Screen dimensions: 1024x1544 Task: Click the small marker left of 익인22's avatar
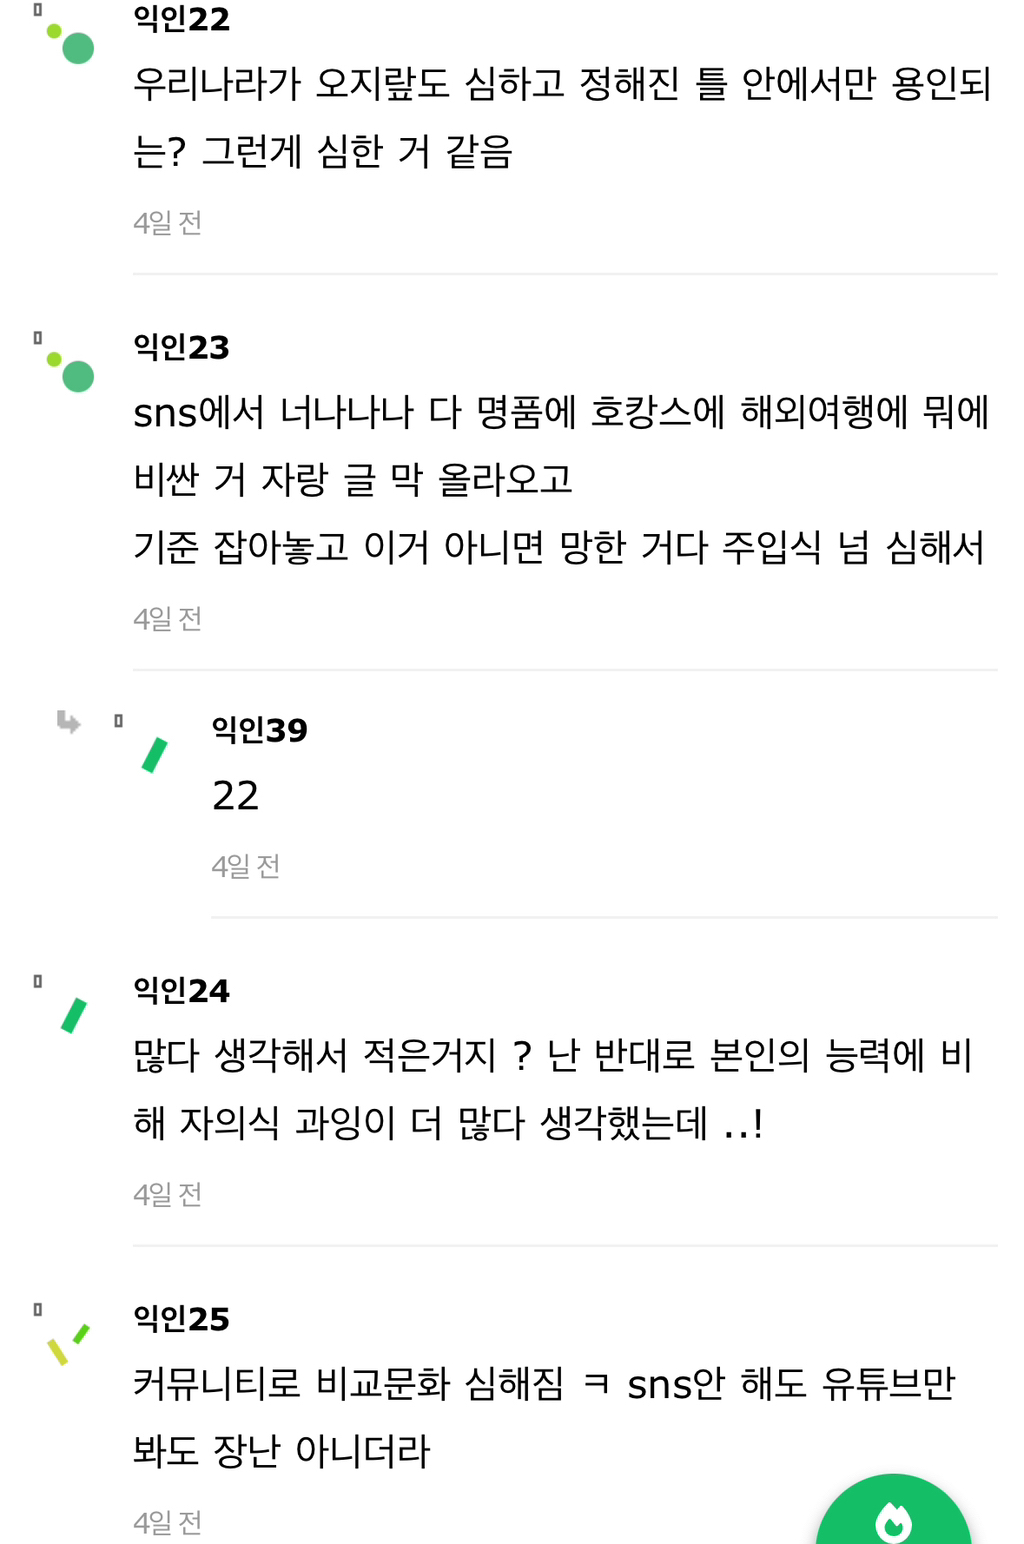(x=38, y=10)
